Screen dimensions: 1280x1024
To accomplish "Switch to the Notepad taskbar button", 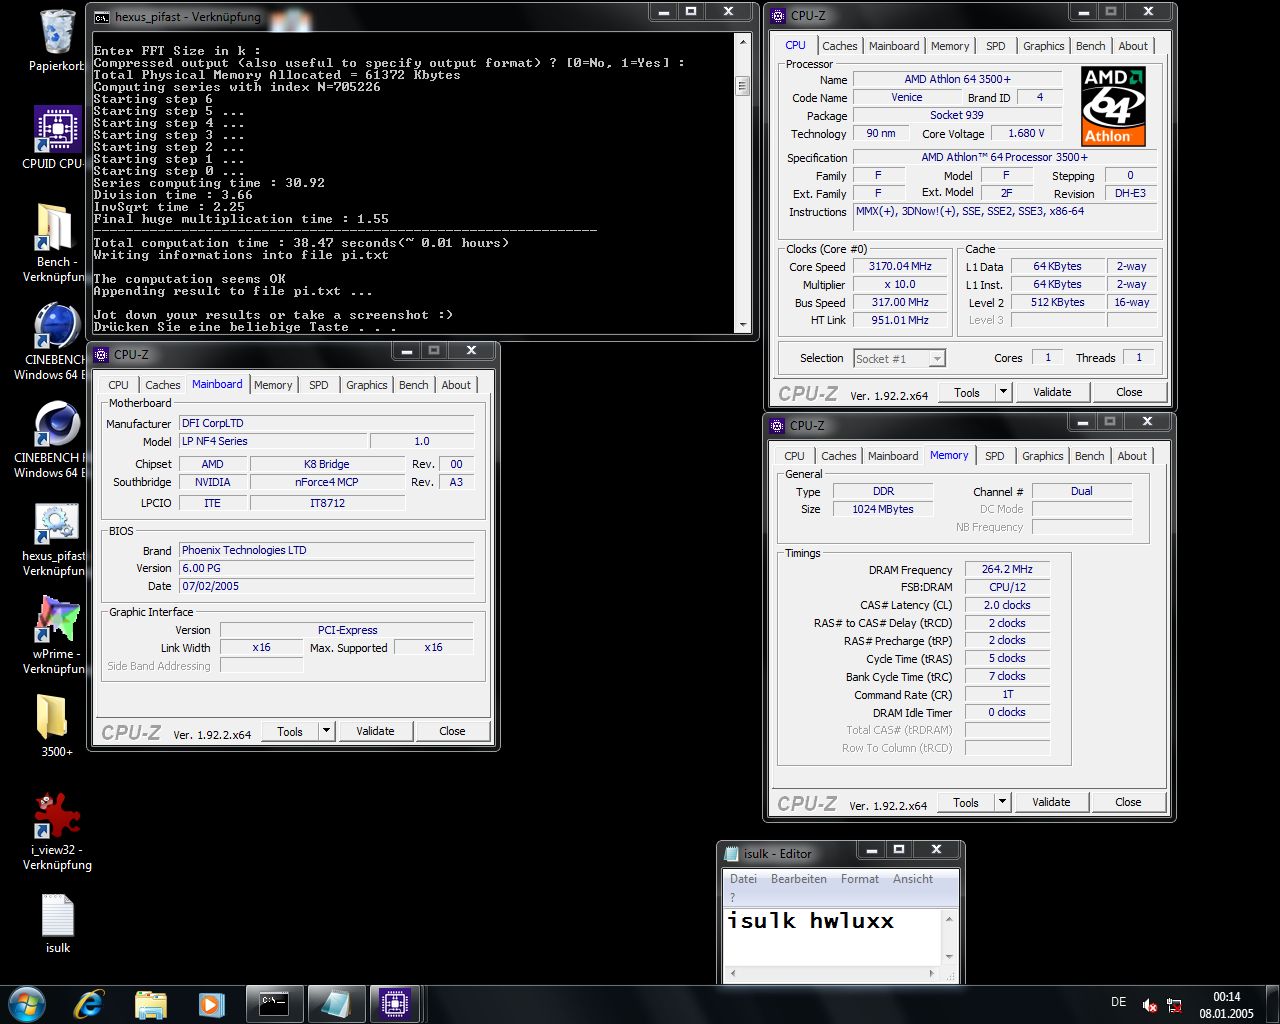I will coord(335,1003).
